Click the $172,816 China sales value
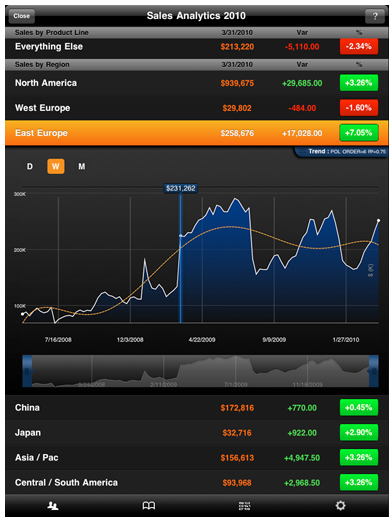Viewport: 392px width, 527px height. [x=237, y=408]
